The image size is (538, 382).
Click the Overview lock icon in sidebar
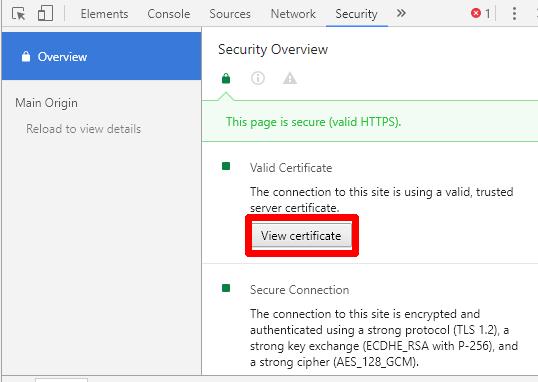(26, 56)
